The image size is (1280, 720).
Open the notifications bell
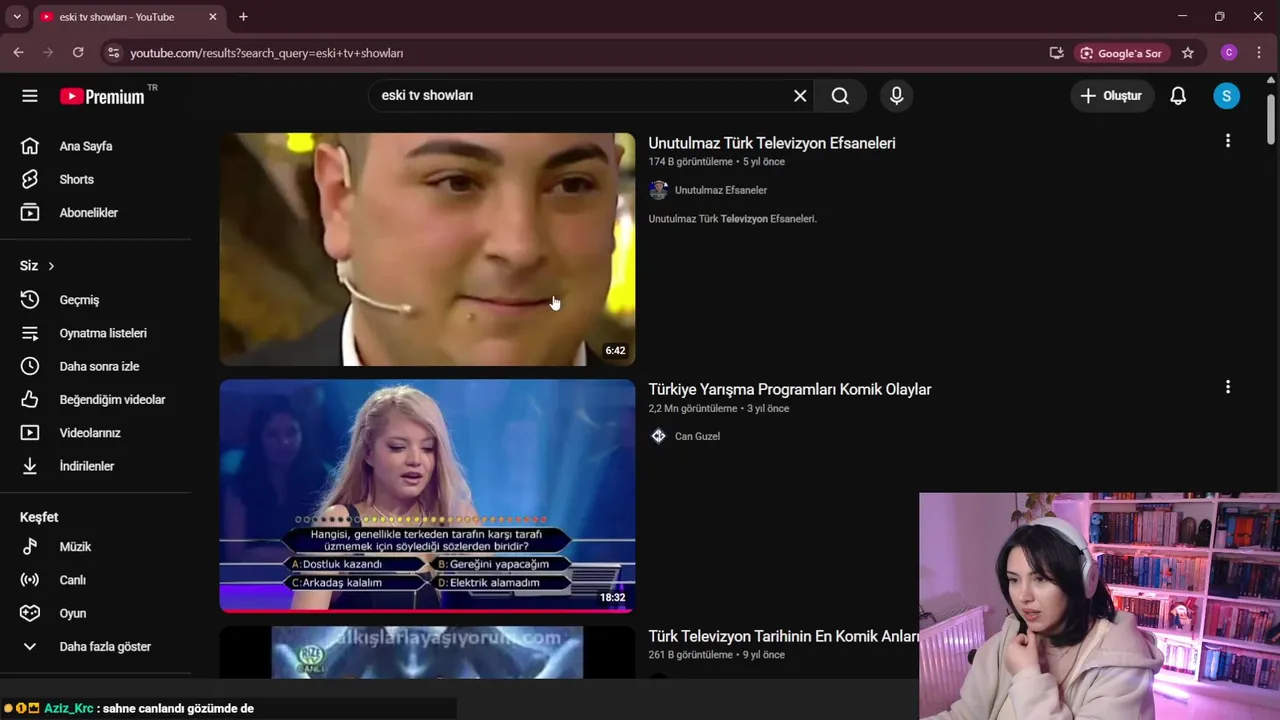[1178, 96]
